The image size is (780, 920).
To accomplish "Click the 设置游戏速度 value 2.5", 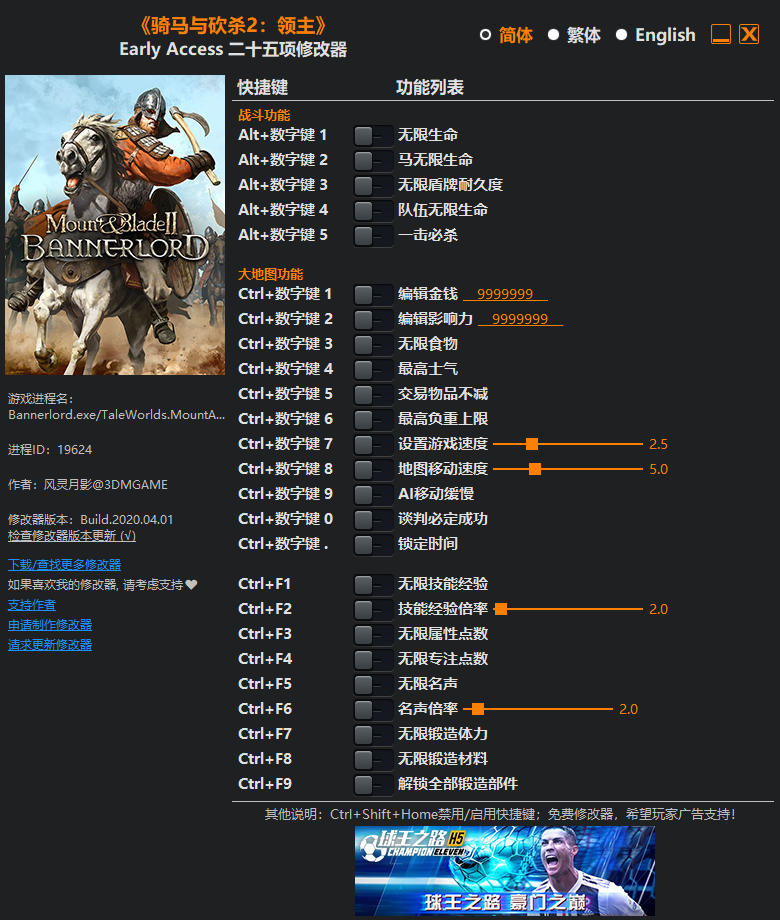I will [659, 444].
